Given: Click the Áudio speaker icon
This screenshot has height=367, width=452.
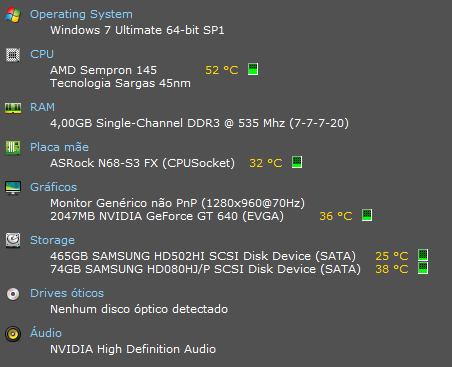Looking at the screenshot, I should [13, 334].
